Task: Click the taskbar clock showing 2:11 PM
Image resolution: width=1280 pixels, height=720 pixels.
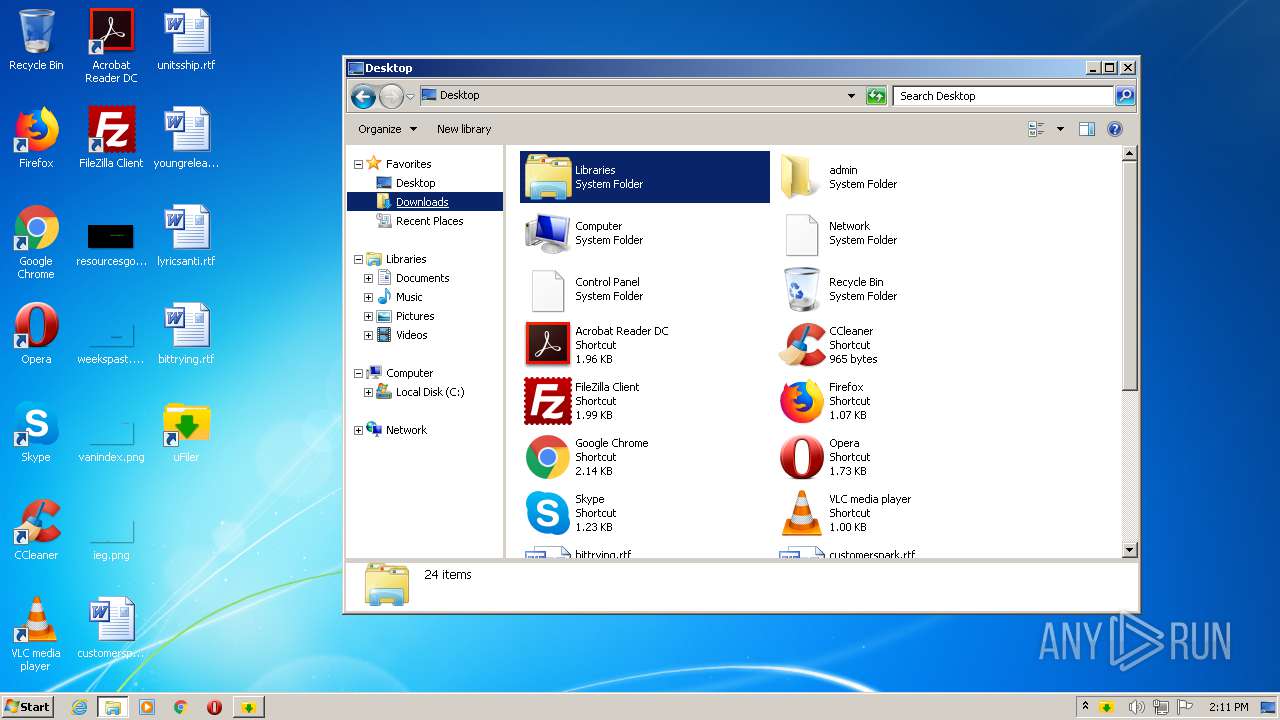Action: [x=1228, y=707]
